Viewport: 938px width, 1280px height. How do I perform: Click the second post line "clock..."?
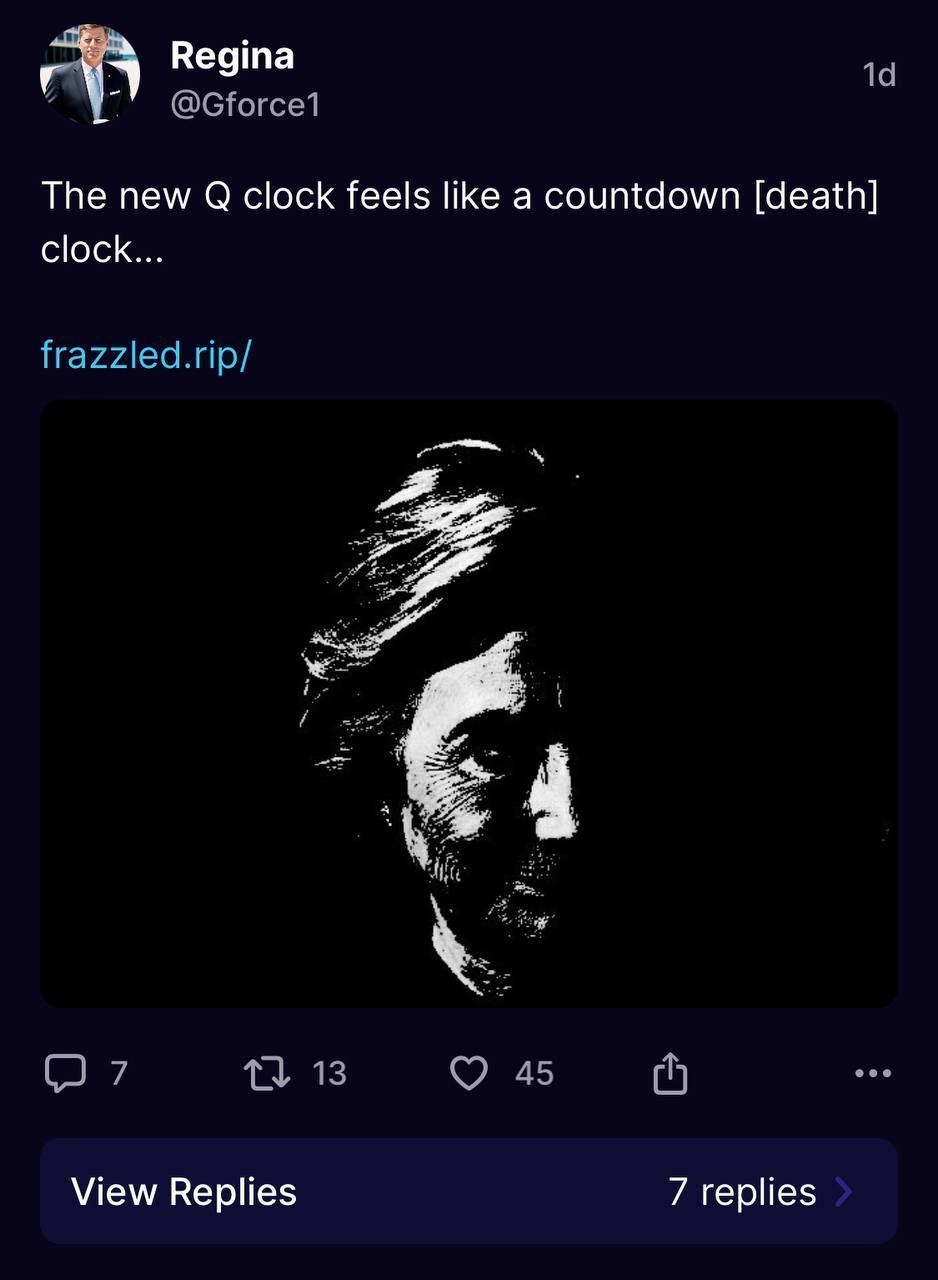(x=101, y=249)
